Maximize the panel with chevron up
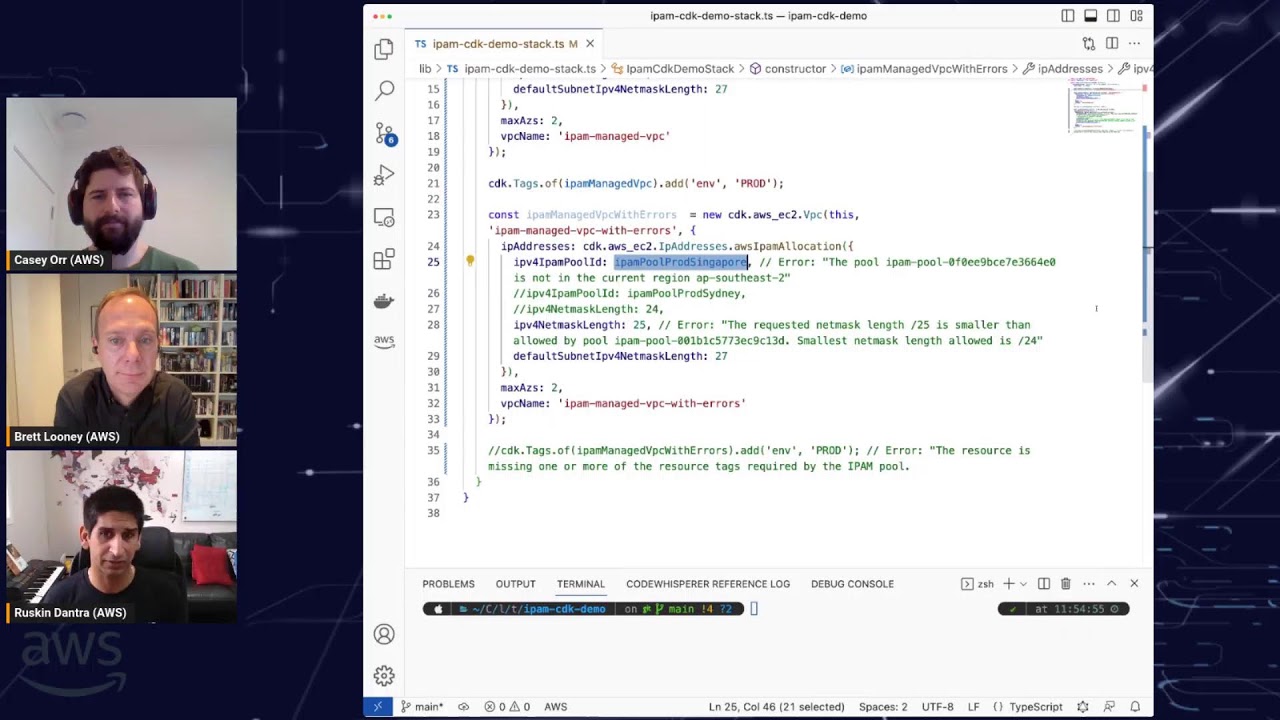This screenshot has height=720, width=1280. click(1111, 584)
